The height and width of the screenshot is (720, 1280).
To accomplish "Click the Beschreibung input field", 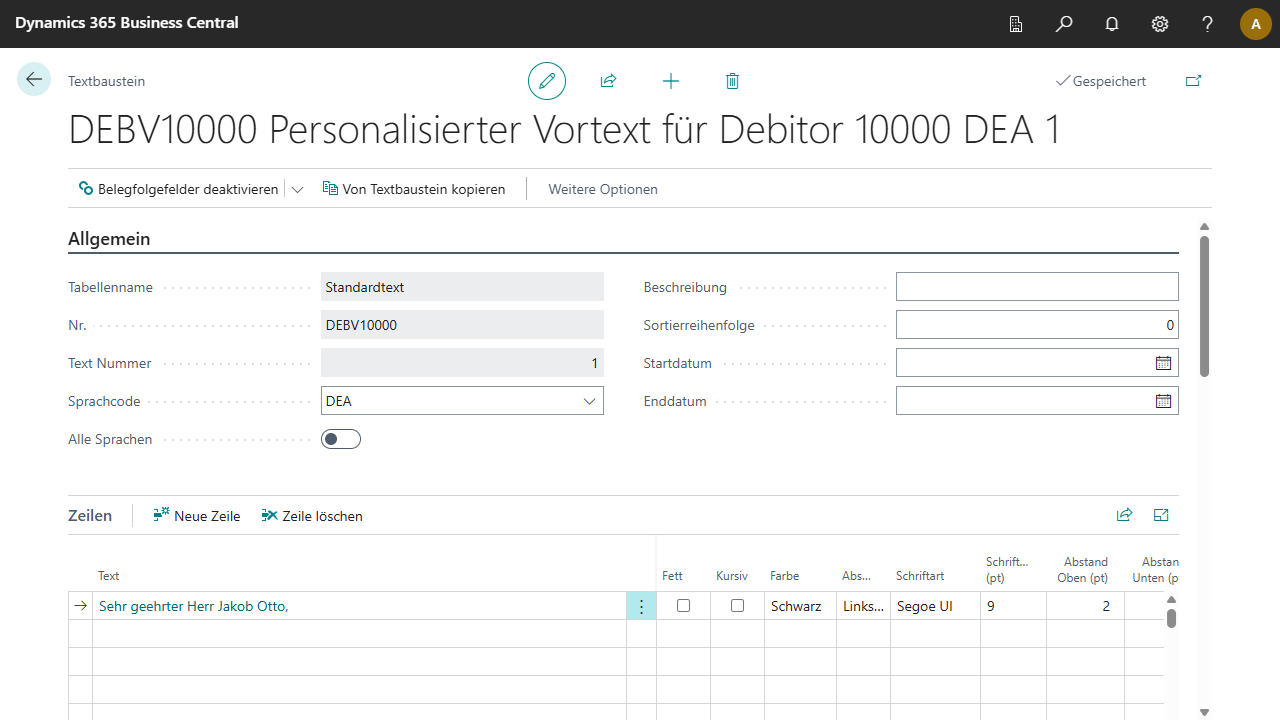I will (x=1037, y=287).
